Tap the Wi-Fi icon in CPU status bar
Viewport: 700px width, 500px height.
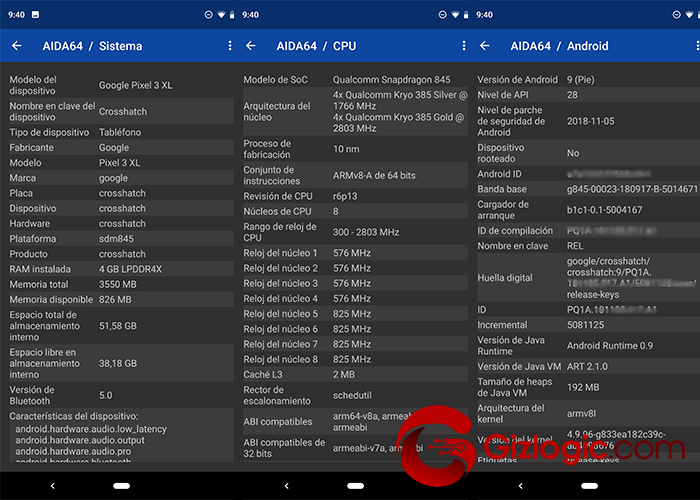pyautogui.click(x=455, y=15)
